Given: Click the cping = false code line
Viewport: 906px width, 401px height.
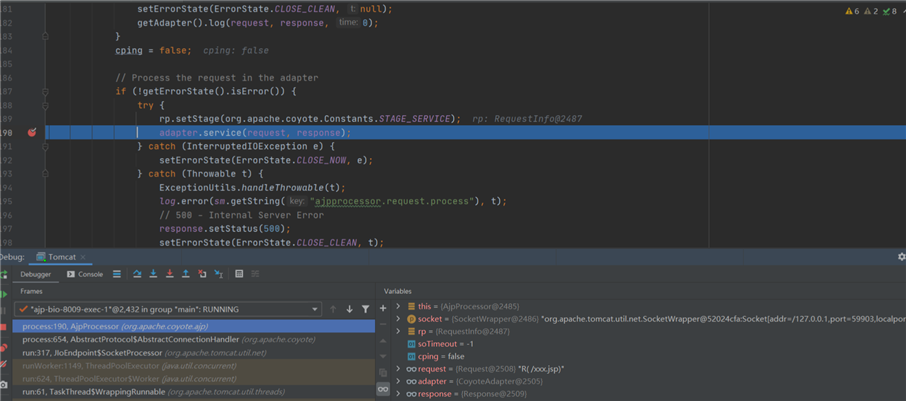Looking at the screenshot, I should 153,50.
